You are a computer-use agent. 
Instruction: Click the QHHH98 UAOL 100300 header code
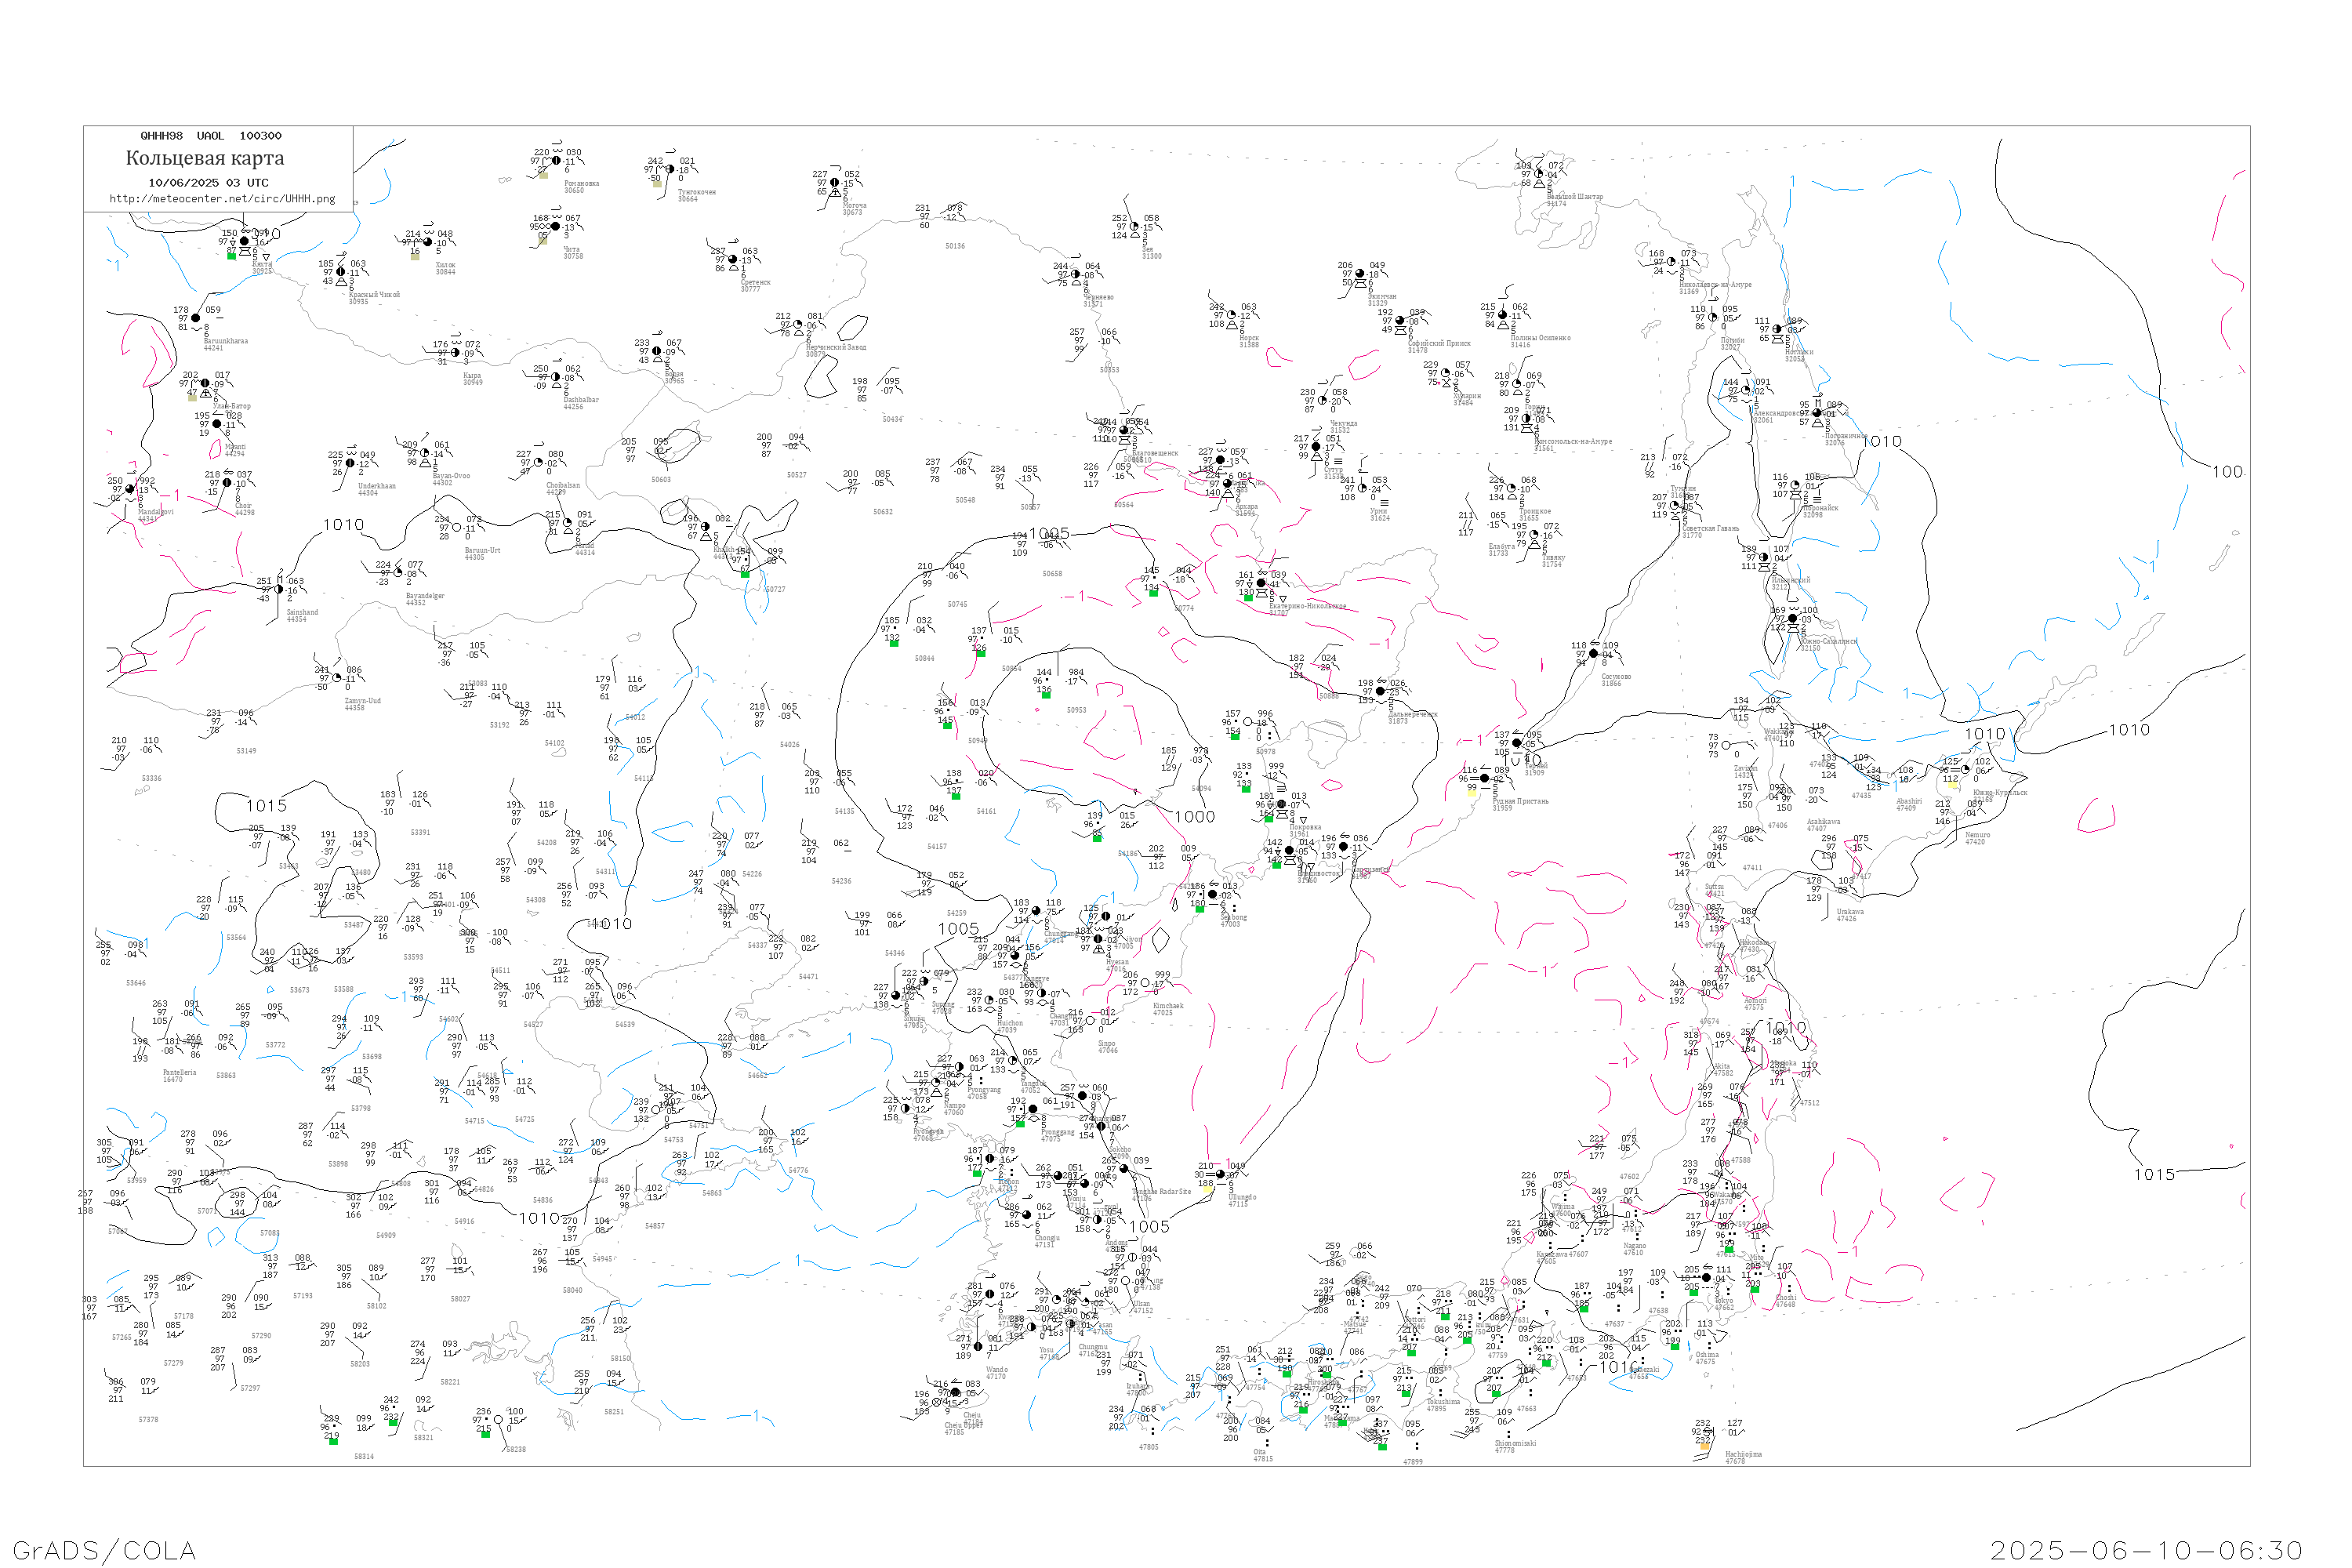[x=211, y=136]
